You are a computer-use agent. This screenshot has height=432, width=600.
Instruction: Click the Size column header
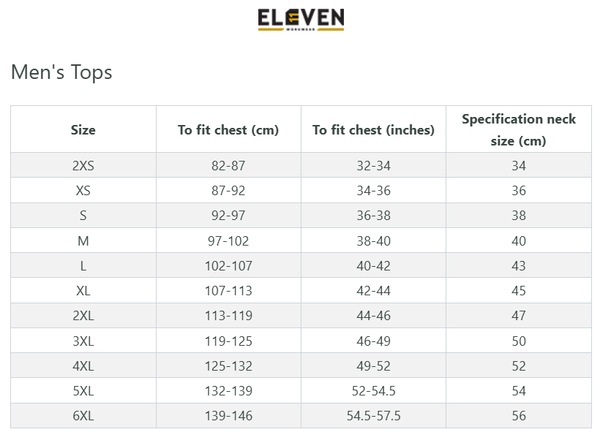click(x=83, y=130)
